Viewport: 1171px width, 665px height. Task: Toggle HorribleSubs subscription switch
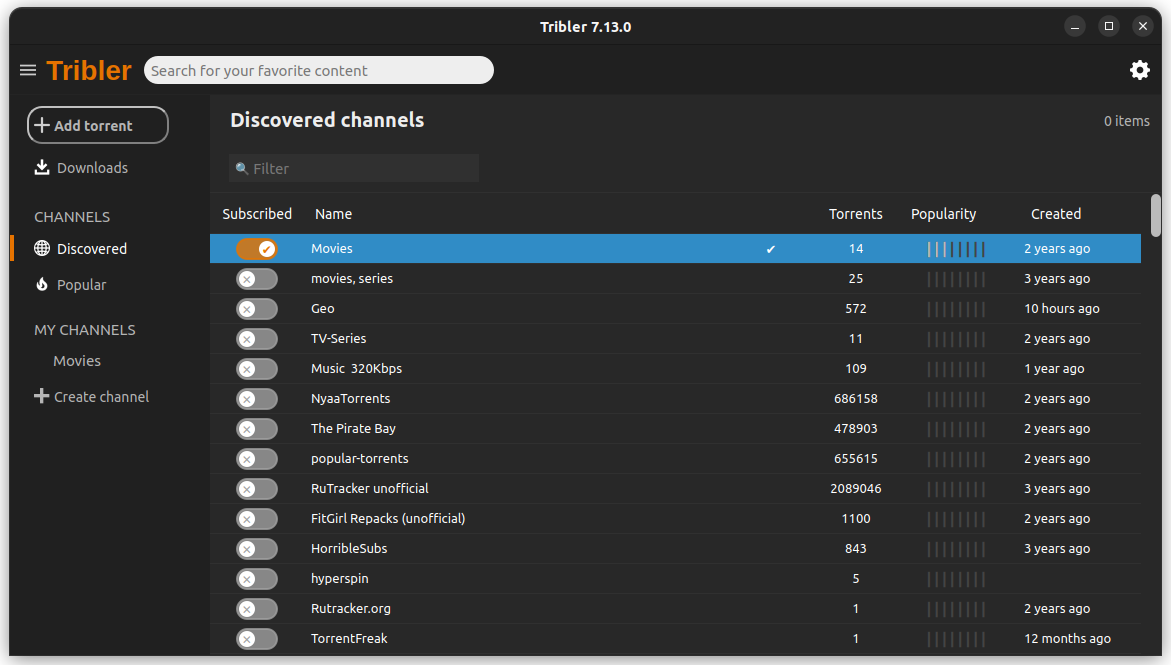[257, 548]
